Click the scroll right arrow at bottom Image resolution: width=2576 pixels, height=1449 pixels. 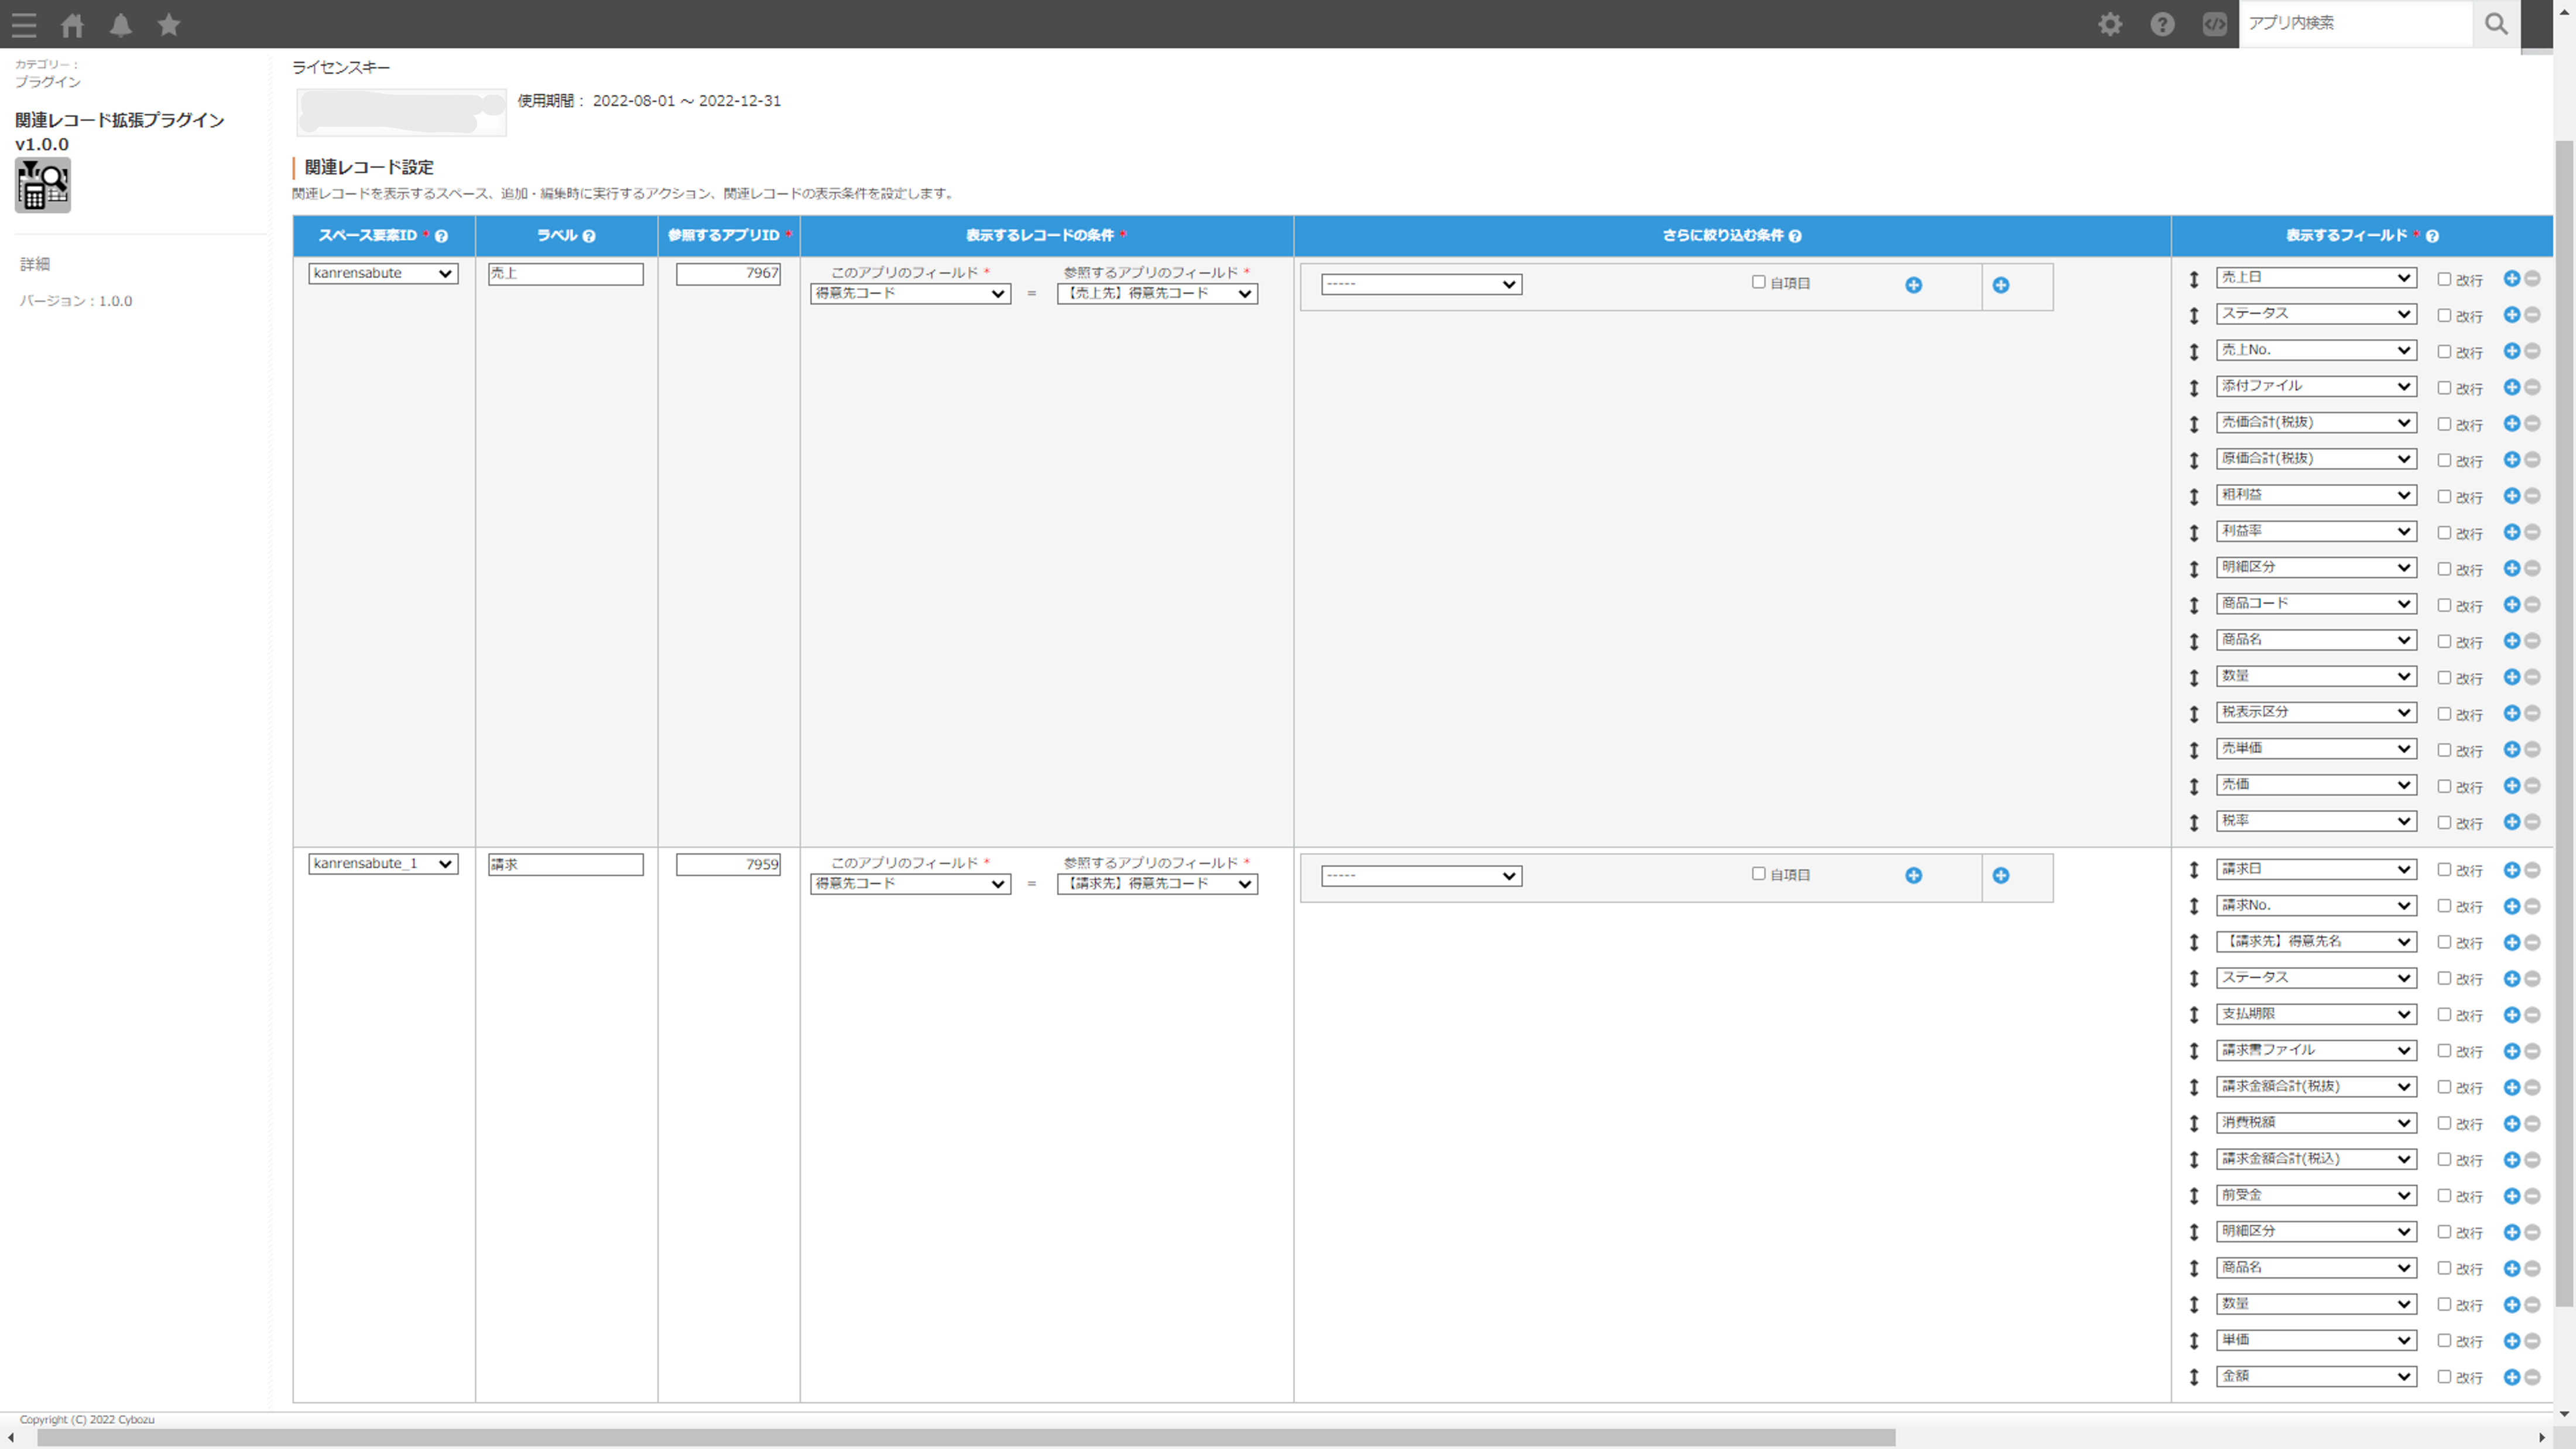(2542, 1438)
